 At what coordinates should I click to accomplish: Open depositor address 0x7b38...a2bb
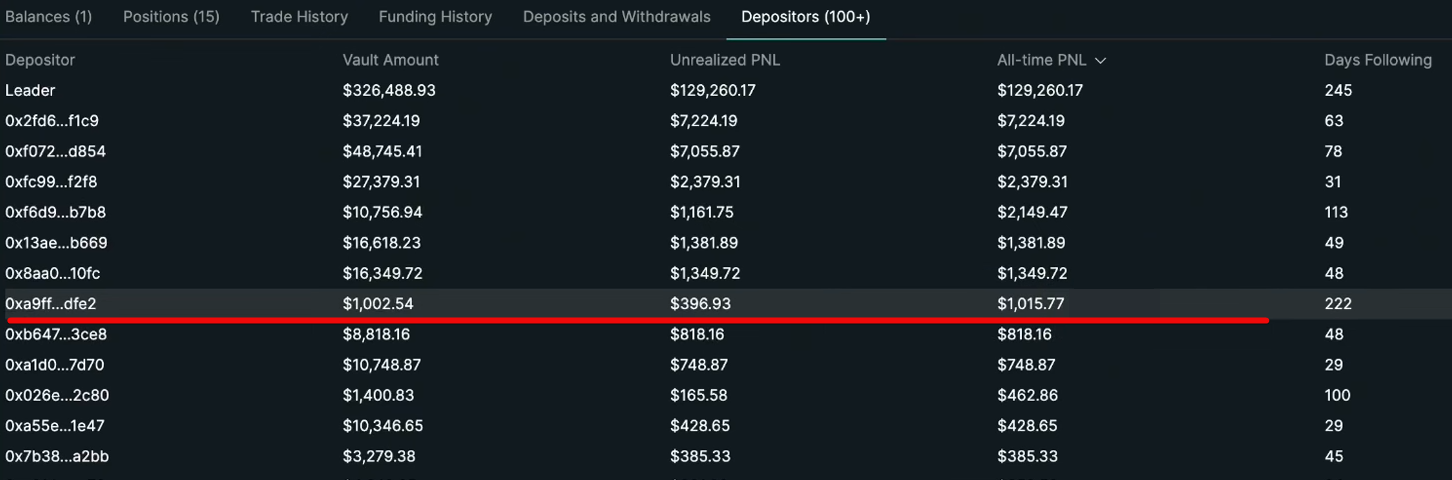point(56,456)
